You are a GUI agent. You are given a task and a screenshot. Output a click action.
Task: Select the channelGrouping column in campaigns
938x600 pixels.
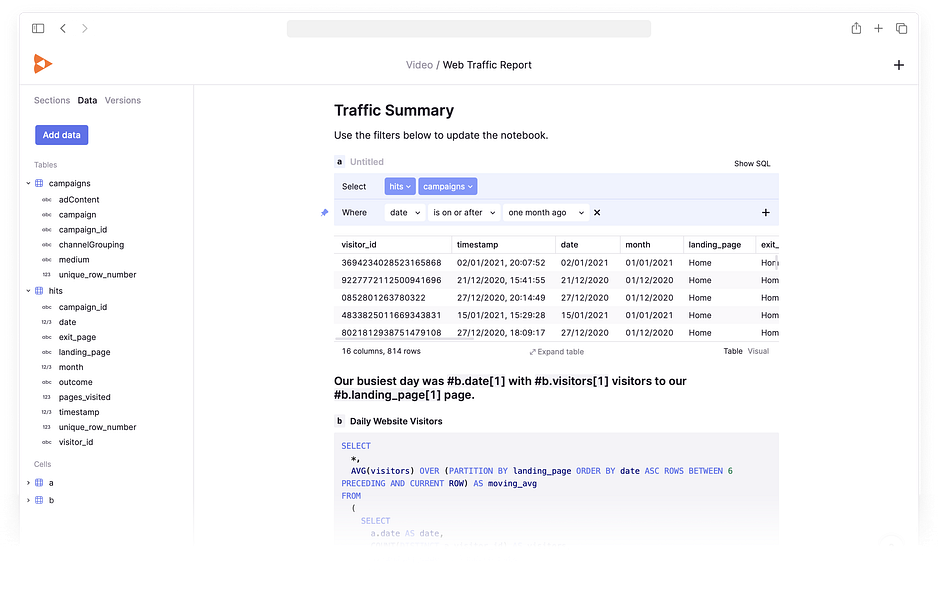92,245
